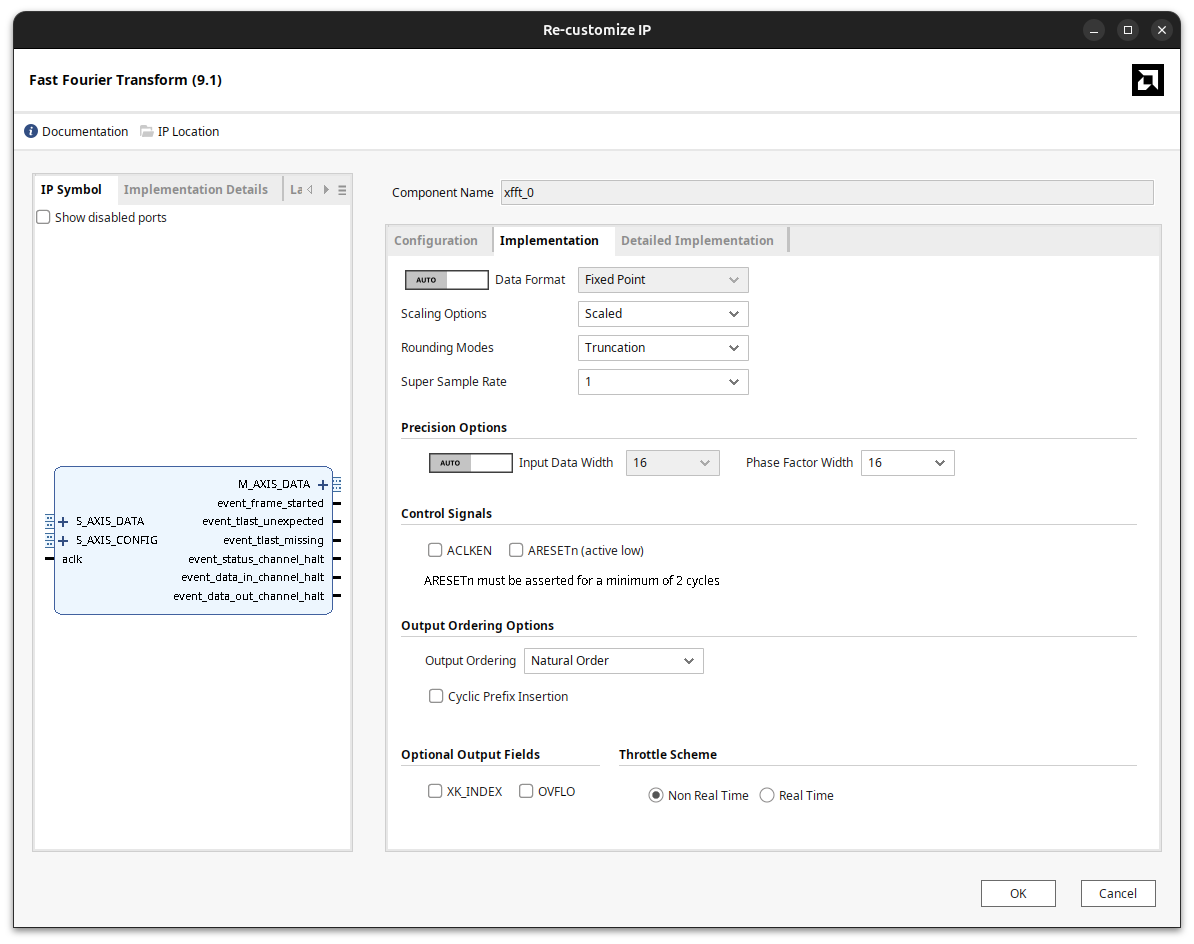Click the event_status_channel_halt port label
Viewport: 1194px width, 944px height.
coord(256,559)
